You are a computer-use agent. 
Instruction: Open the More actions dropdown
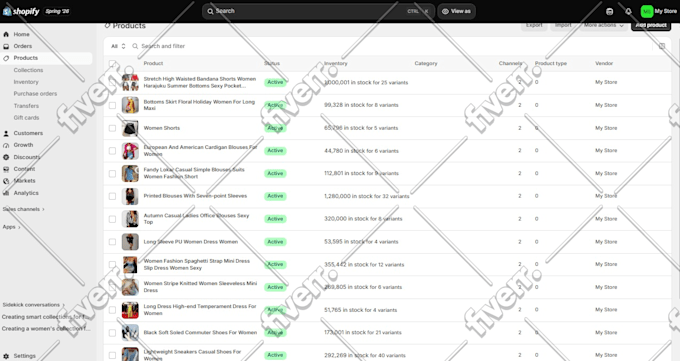(604, 25)
